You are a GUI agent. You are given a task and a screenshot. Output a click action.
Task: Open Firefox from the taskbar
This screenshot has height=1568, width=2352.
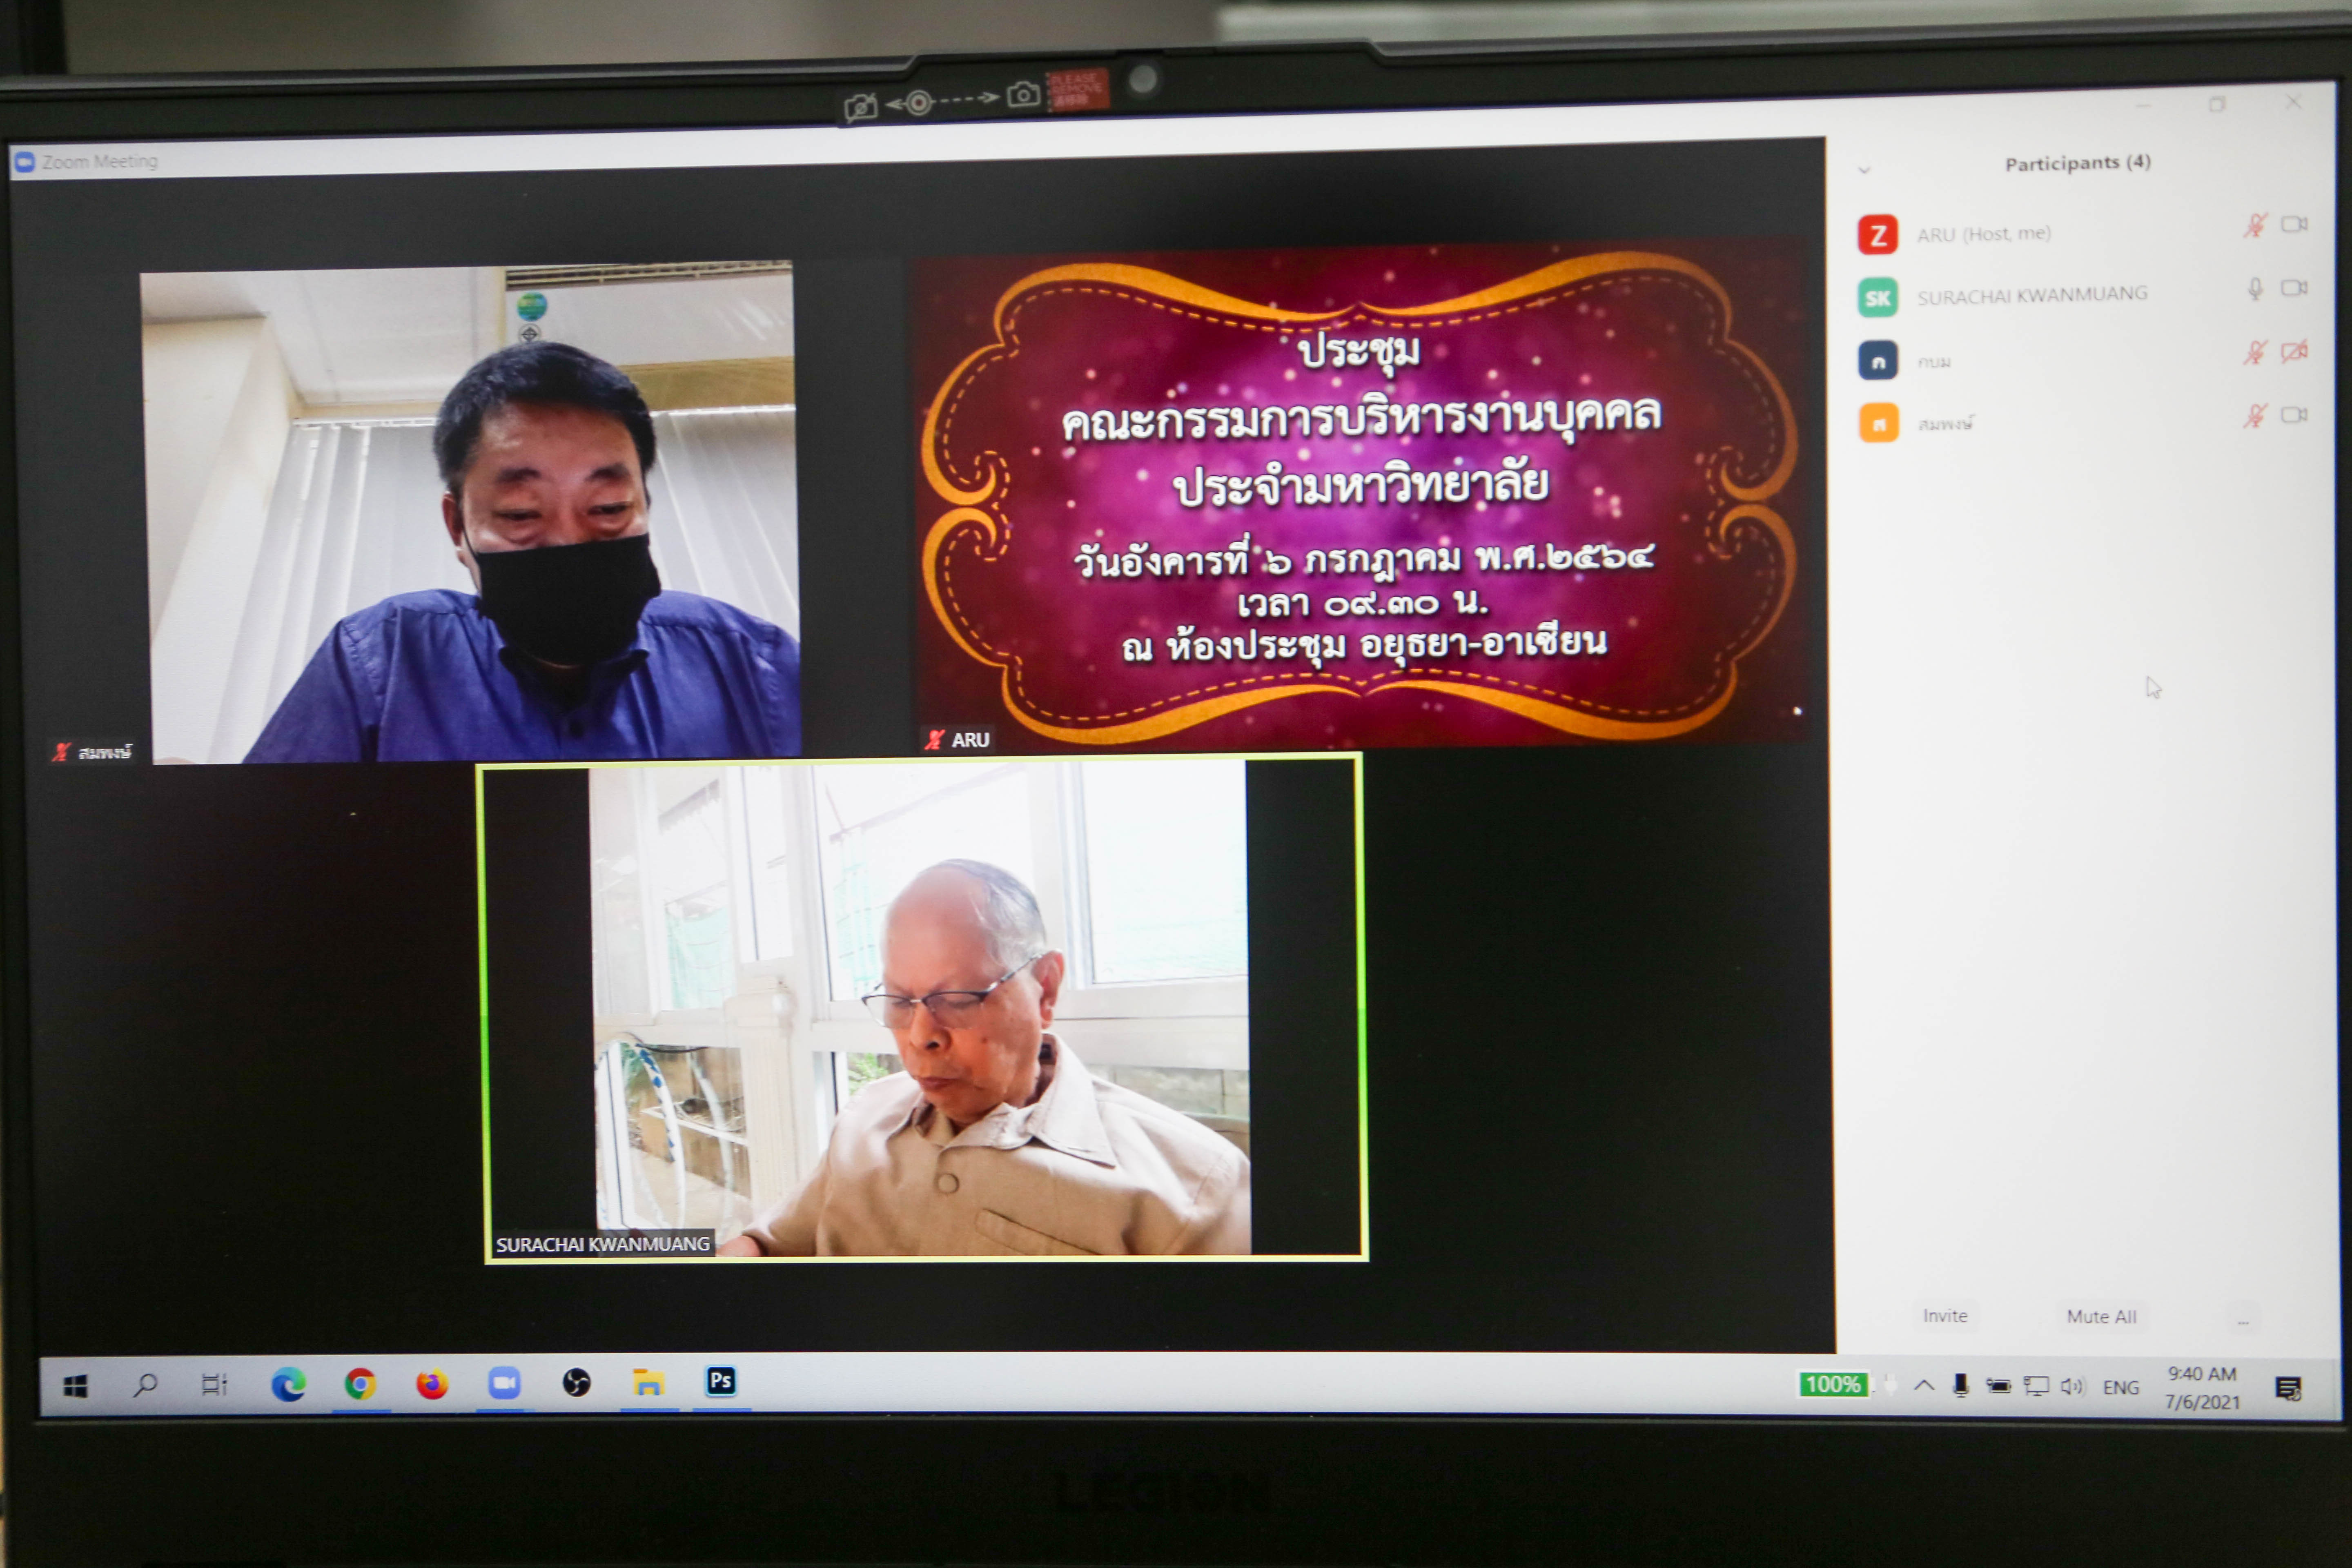click(x=432, y=1384)
